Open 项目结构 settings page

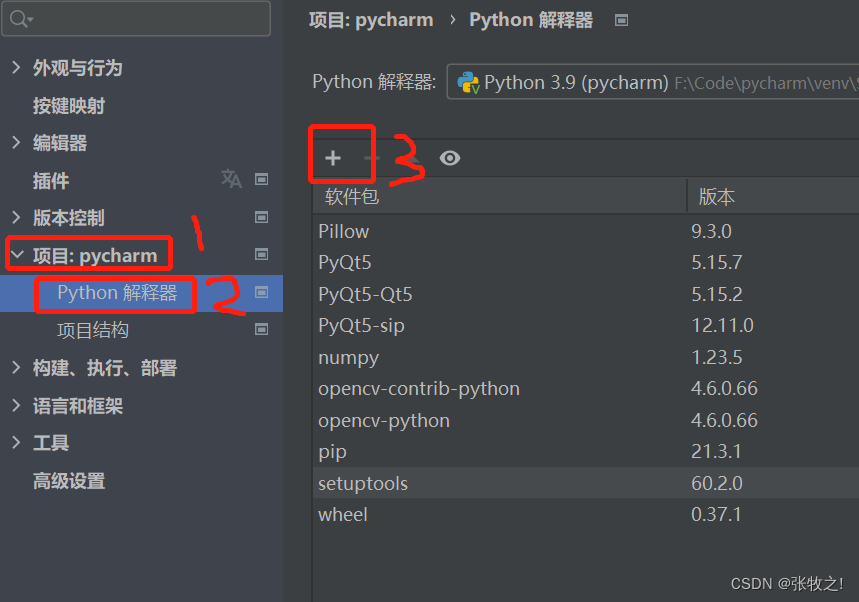pos(93,330)
